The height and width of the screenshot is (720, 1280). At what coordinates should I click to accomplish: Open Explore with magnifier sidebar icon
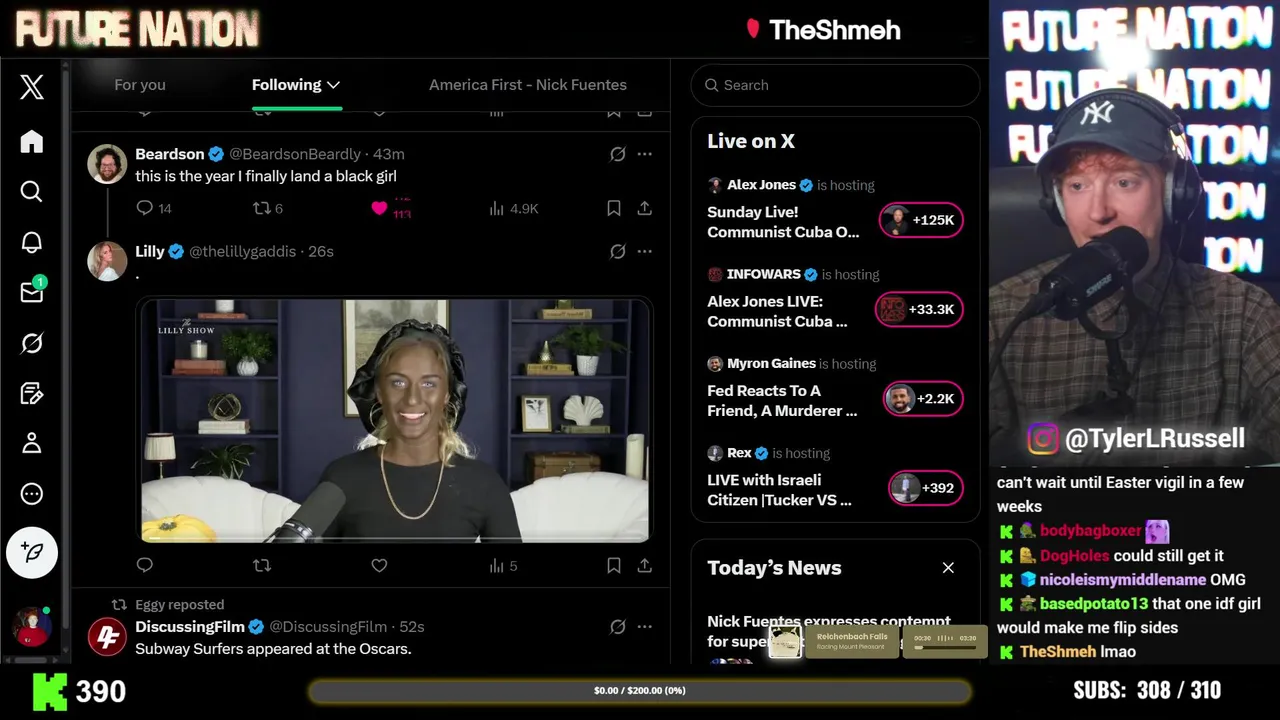coord(32,191)
